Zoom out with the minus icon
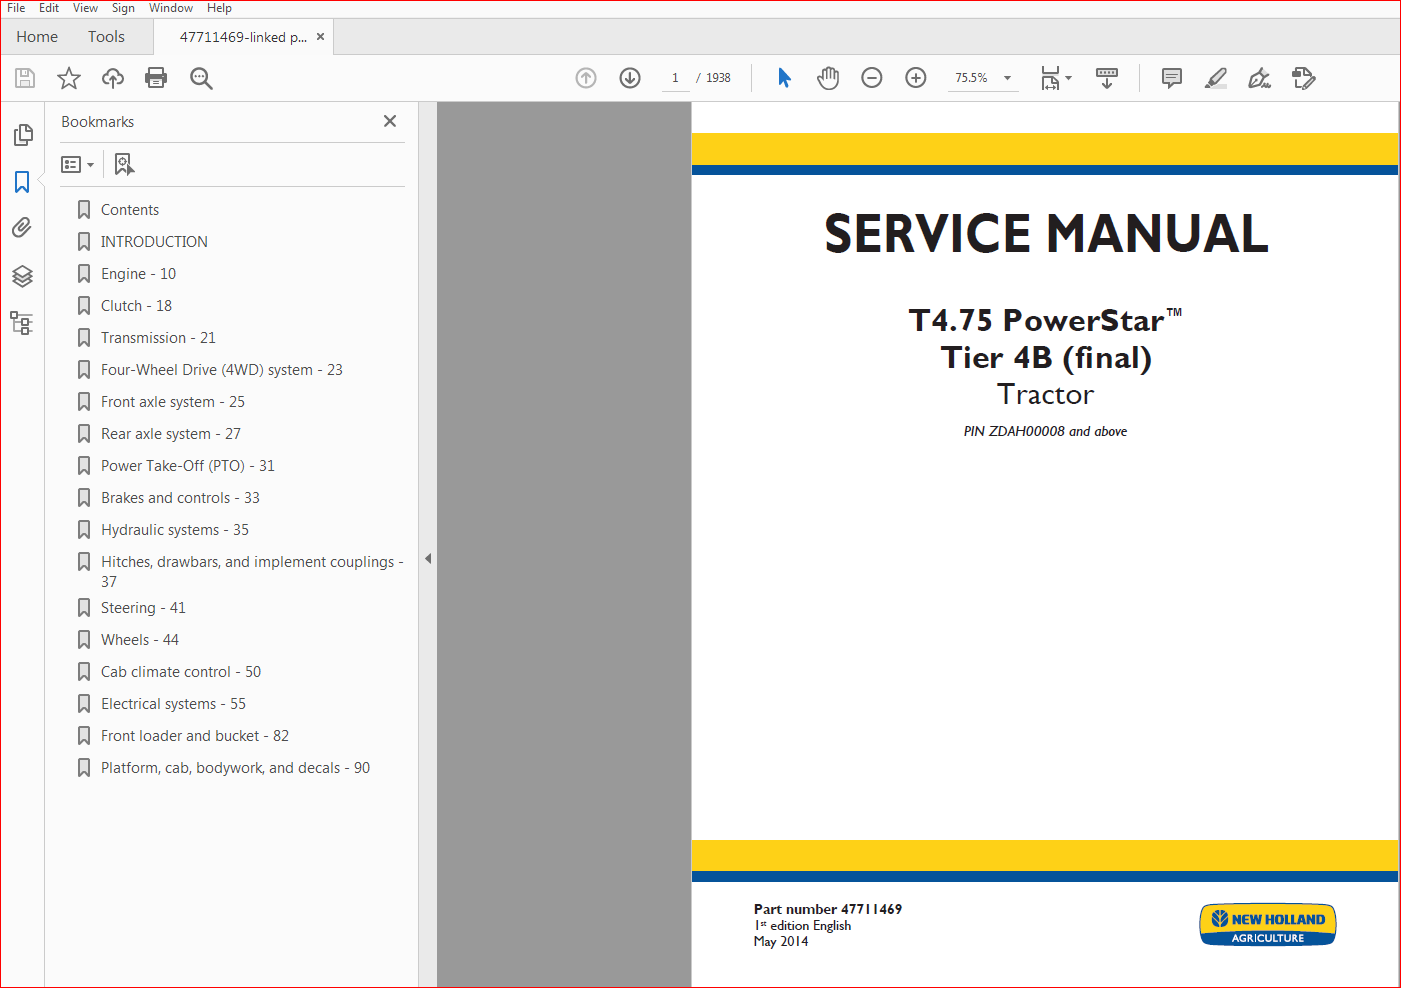This screenshot has height=988, width=1401. tap(872, 78)
